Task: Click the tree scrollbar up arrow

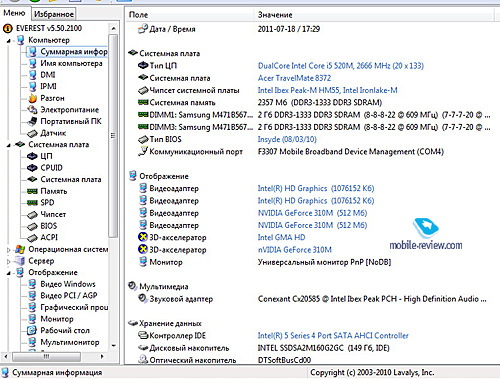Action: coord(114,29)
